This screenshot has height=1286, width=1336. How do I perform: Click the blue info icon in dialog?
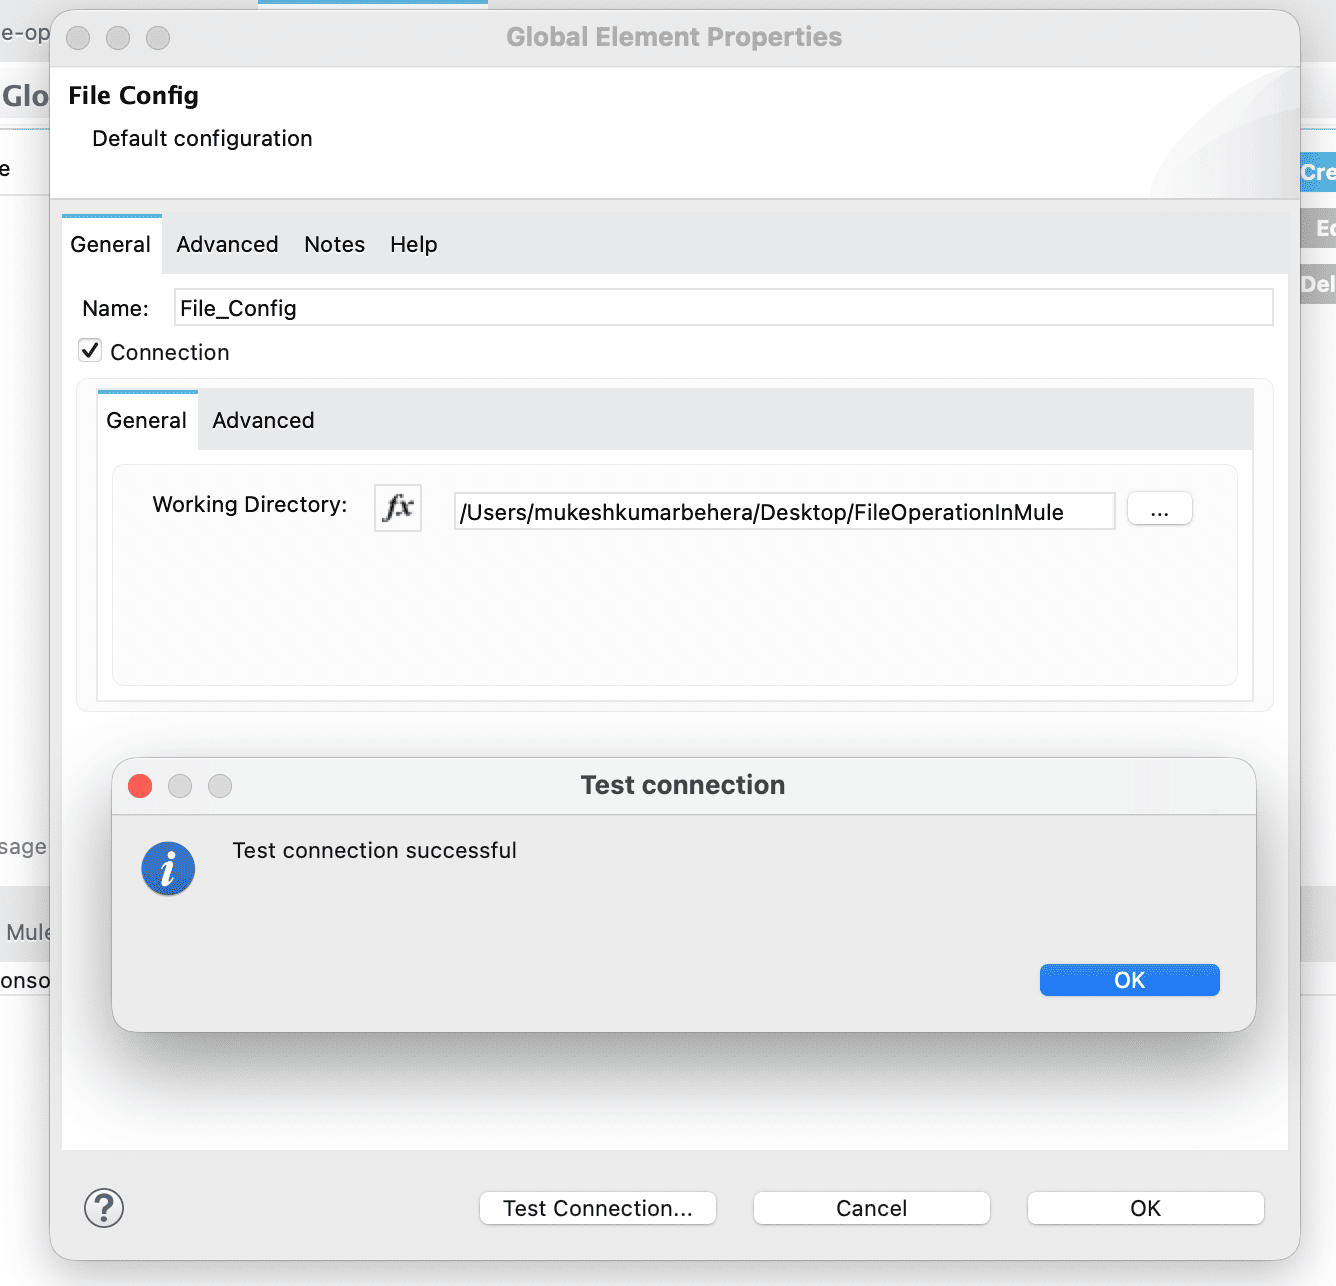(x=168, y=868)
